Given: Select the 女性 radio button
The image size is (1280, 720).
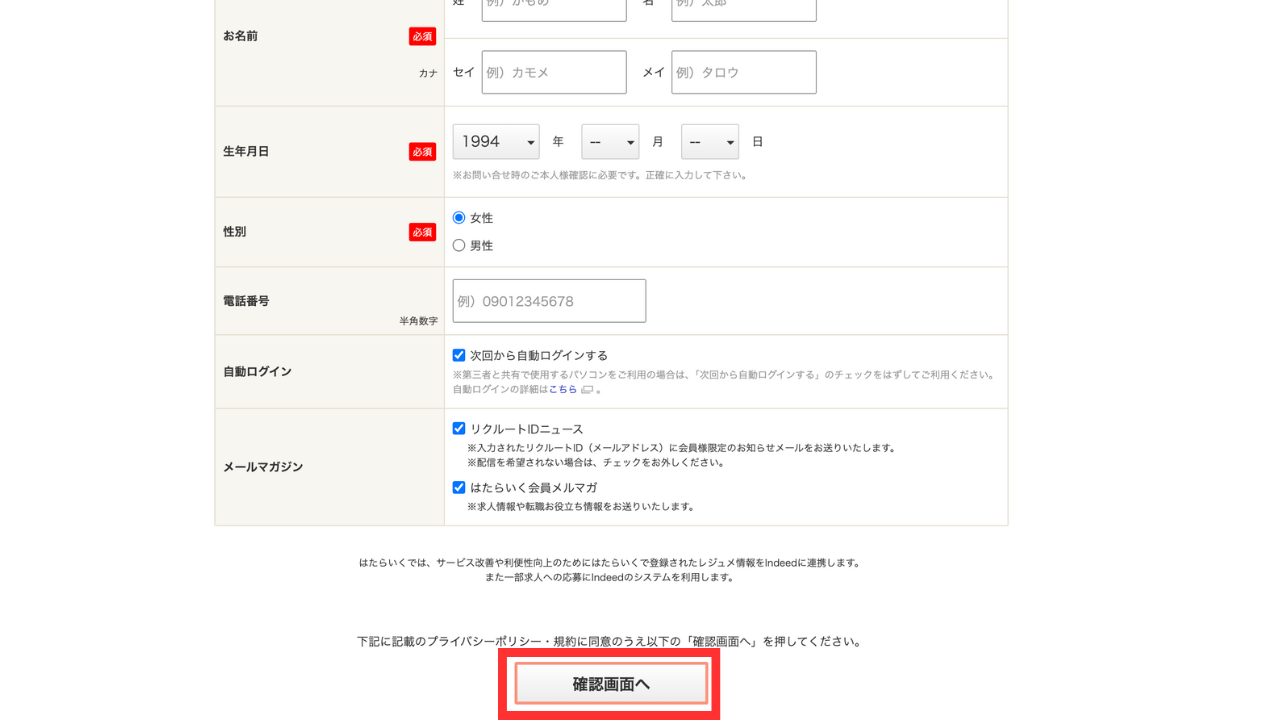Looking at the screenshot, I should click(x=459, y=218).
